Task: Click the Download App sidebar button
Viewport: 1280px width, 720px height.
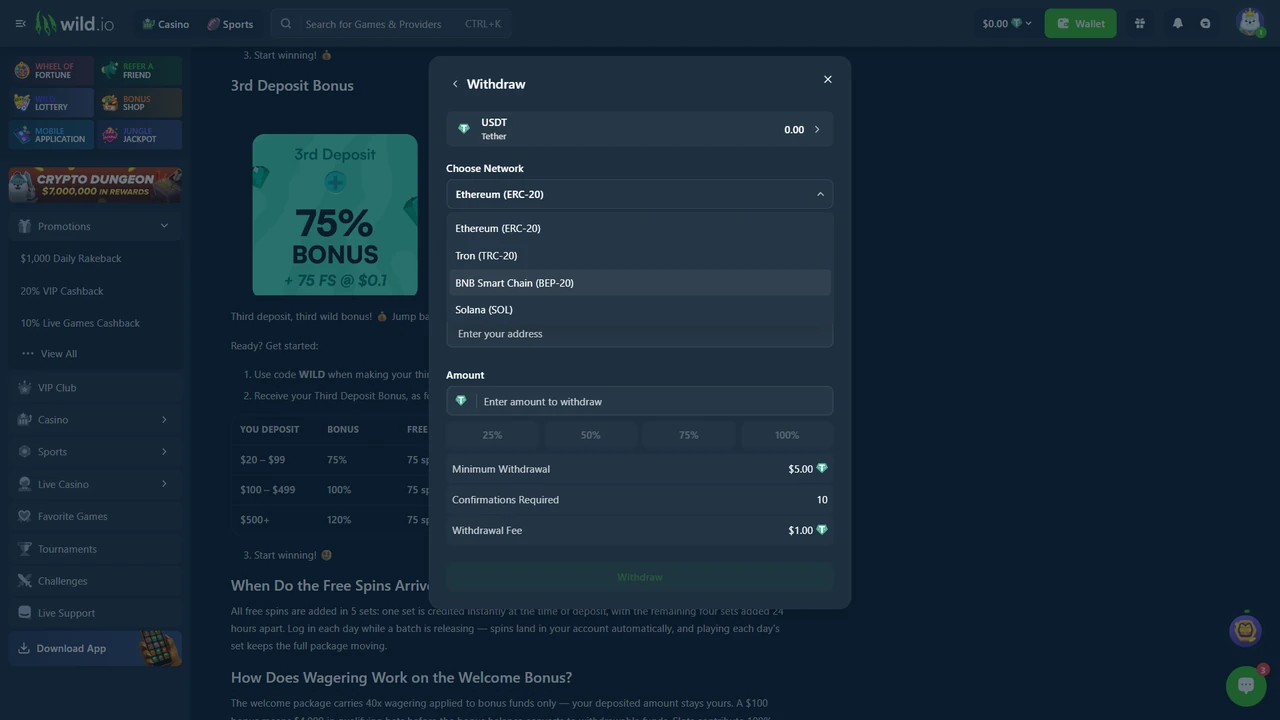Action: click(x=95, y=648)
